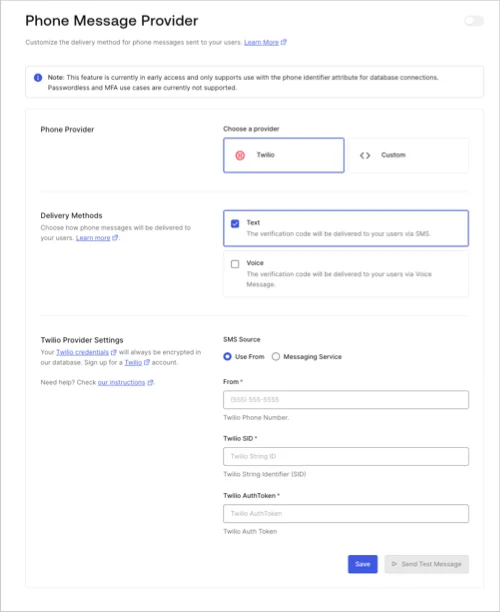Click the Twilio String Identifier (SID) helper text
Image resolution: width=500 pixels, height=612 pixels.
click(265, 474)
